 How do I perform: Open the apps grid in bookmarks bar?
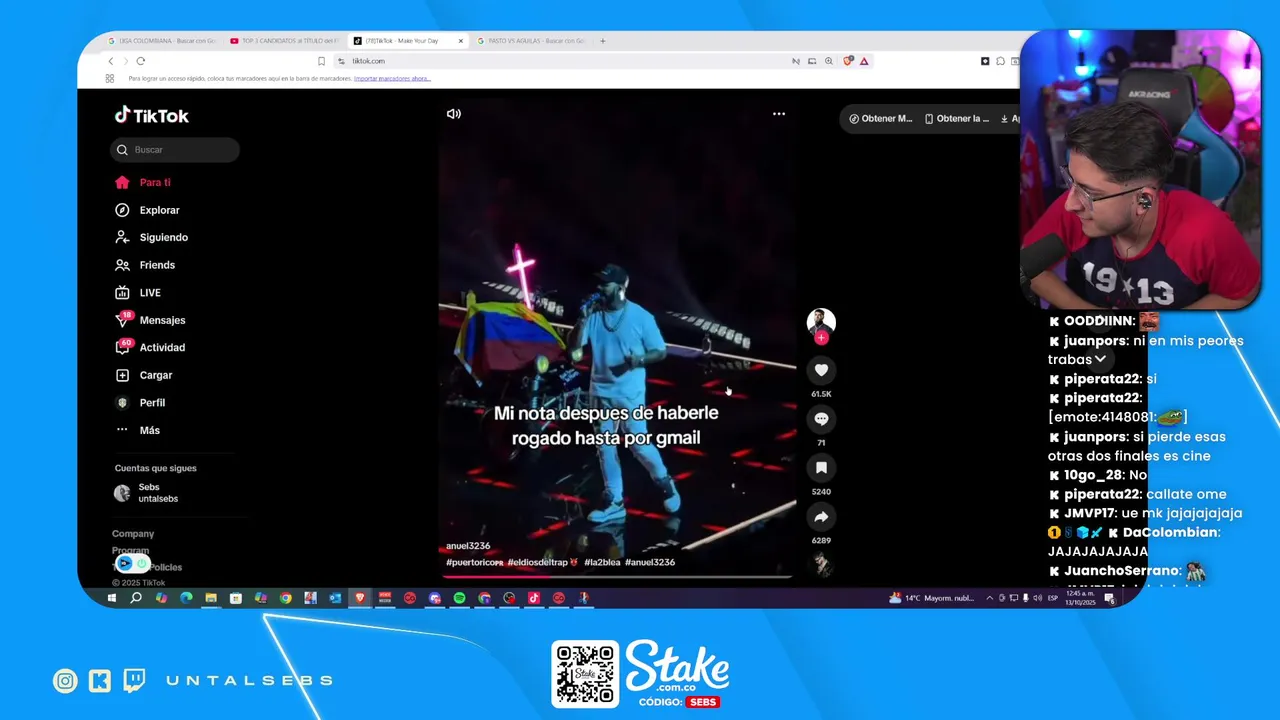tap(110, 78)
